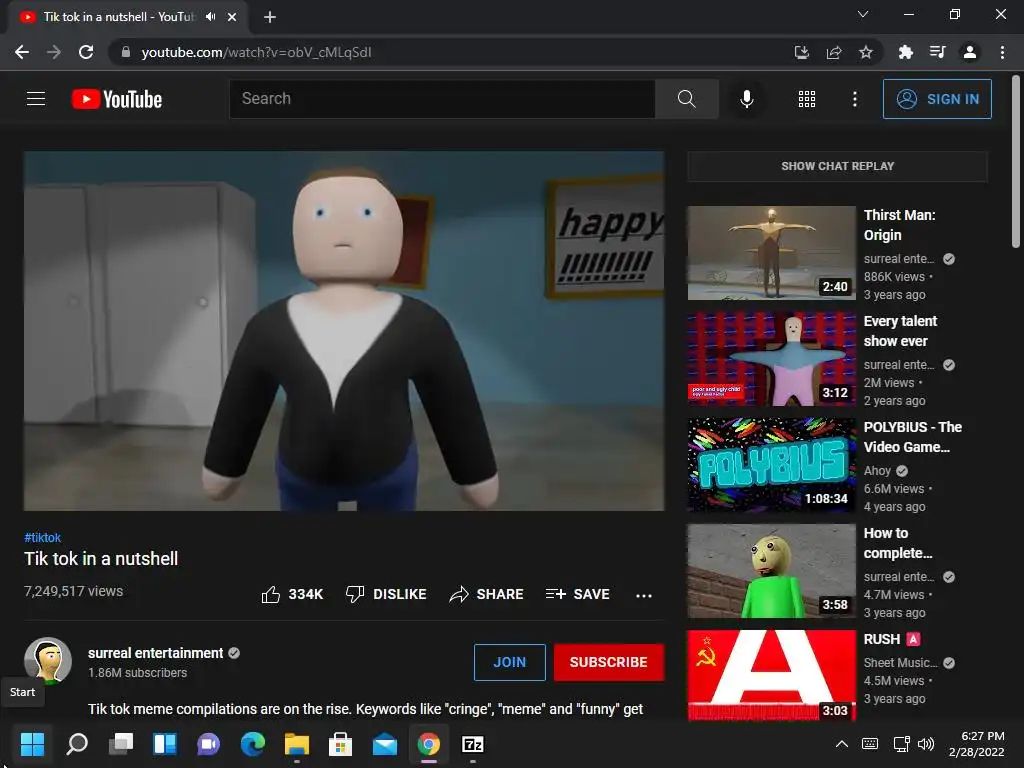The height and width of the screenshot is (768, 1024).
Task: Mute tab via speaker icon
Action: (210, 17)
